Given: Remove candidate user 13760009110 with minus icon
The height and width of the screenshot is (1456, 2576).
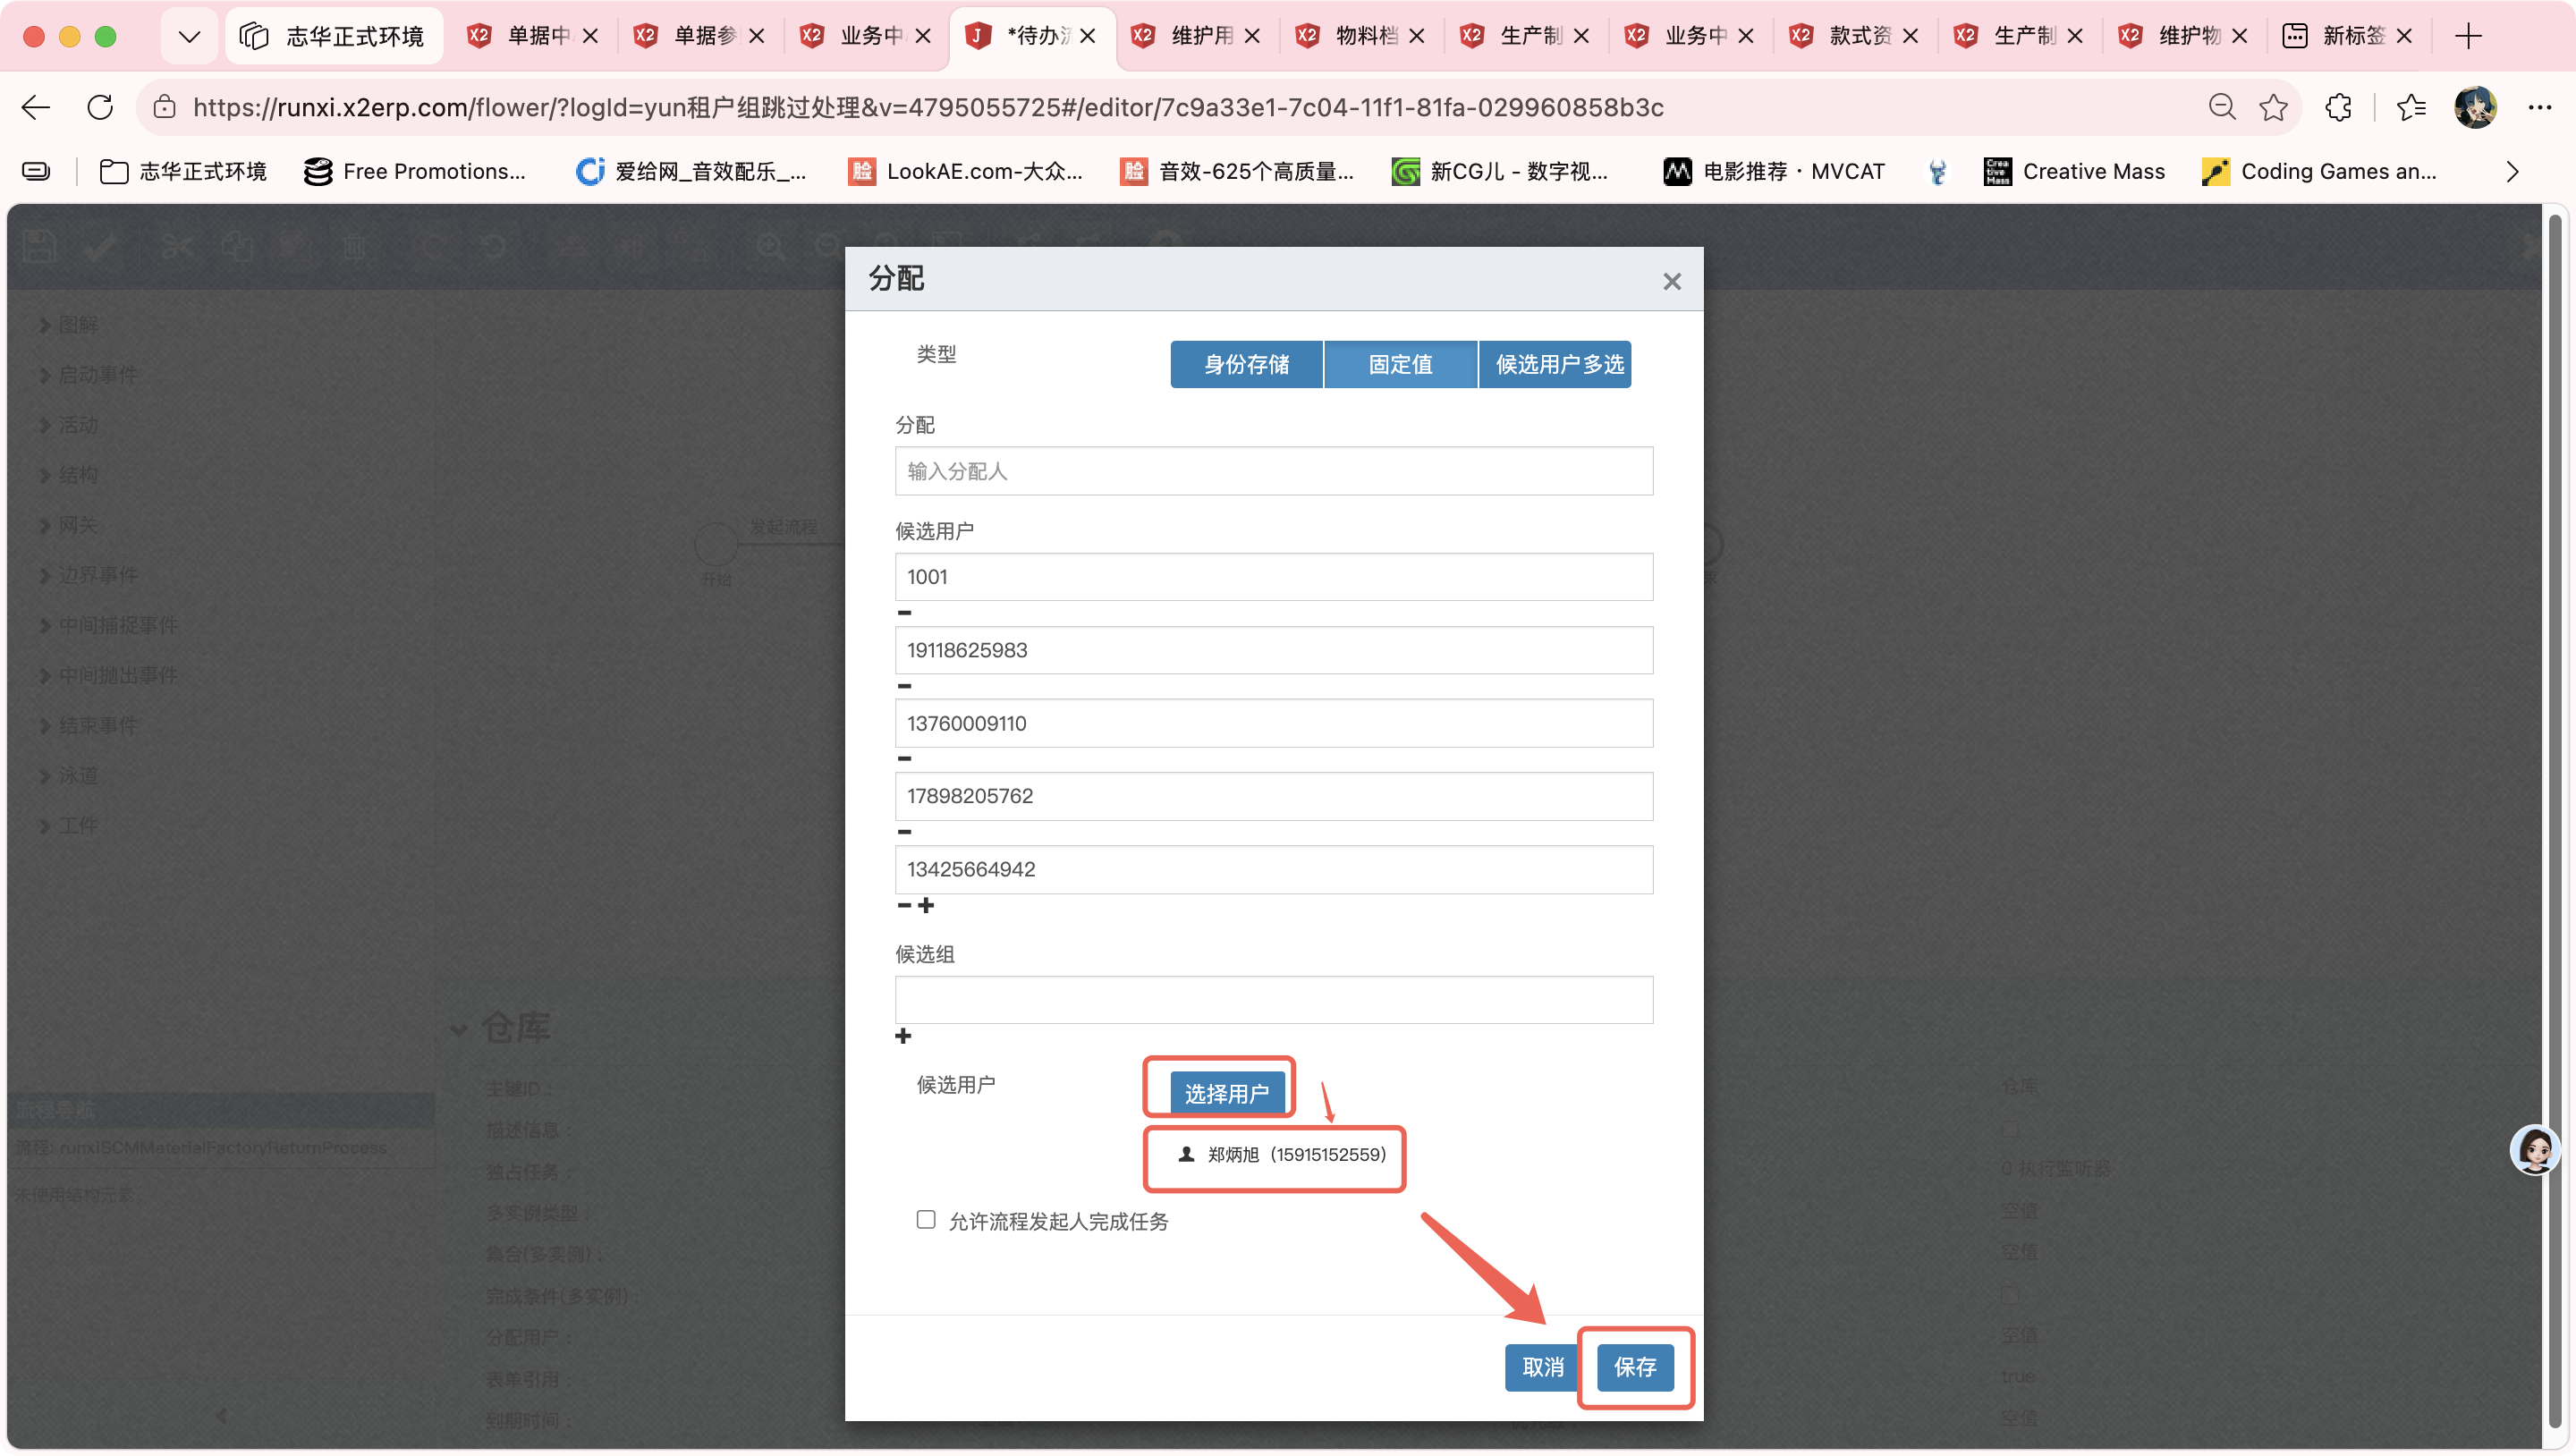Looking at the screenshot, I should click(904, 759).
